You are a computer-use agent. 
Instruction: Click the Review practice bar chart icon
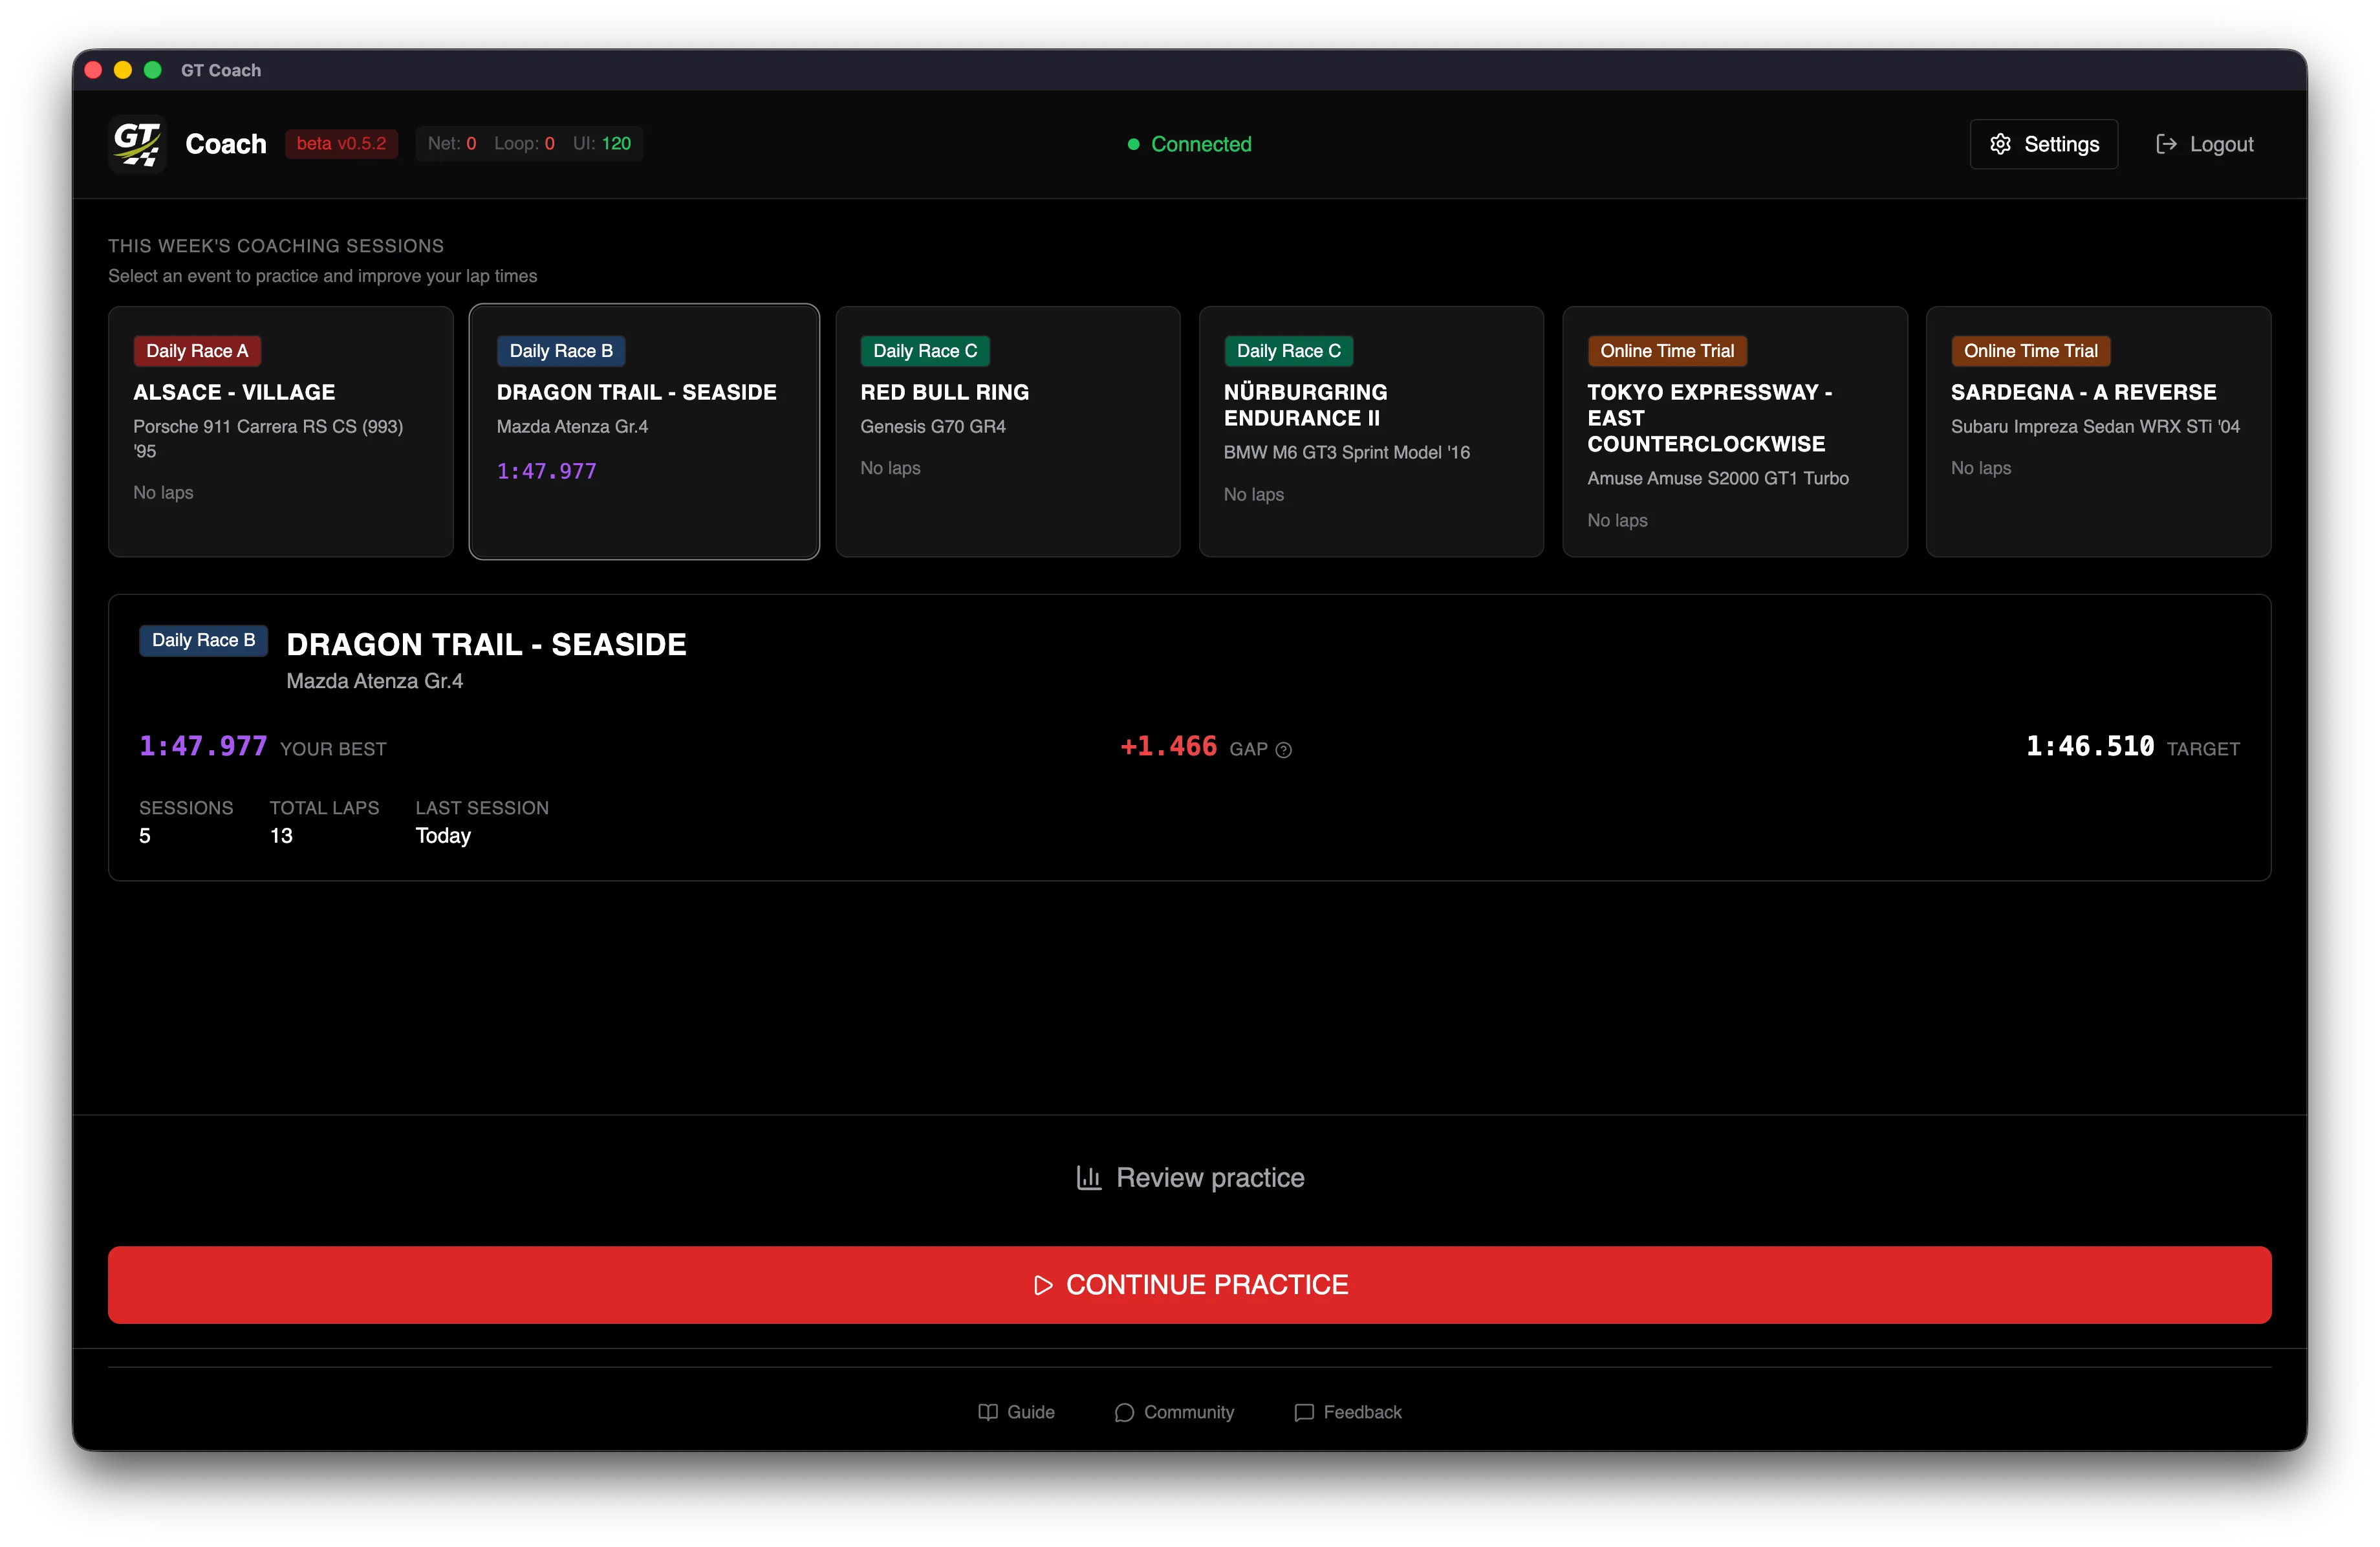(1088, 1178)
